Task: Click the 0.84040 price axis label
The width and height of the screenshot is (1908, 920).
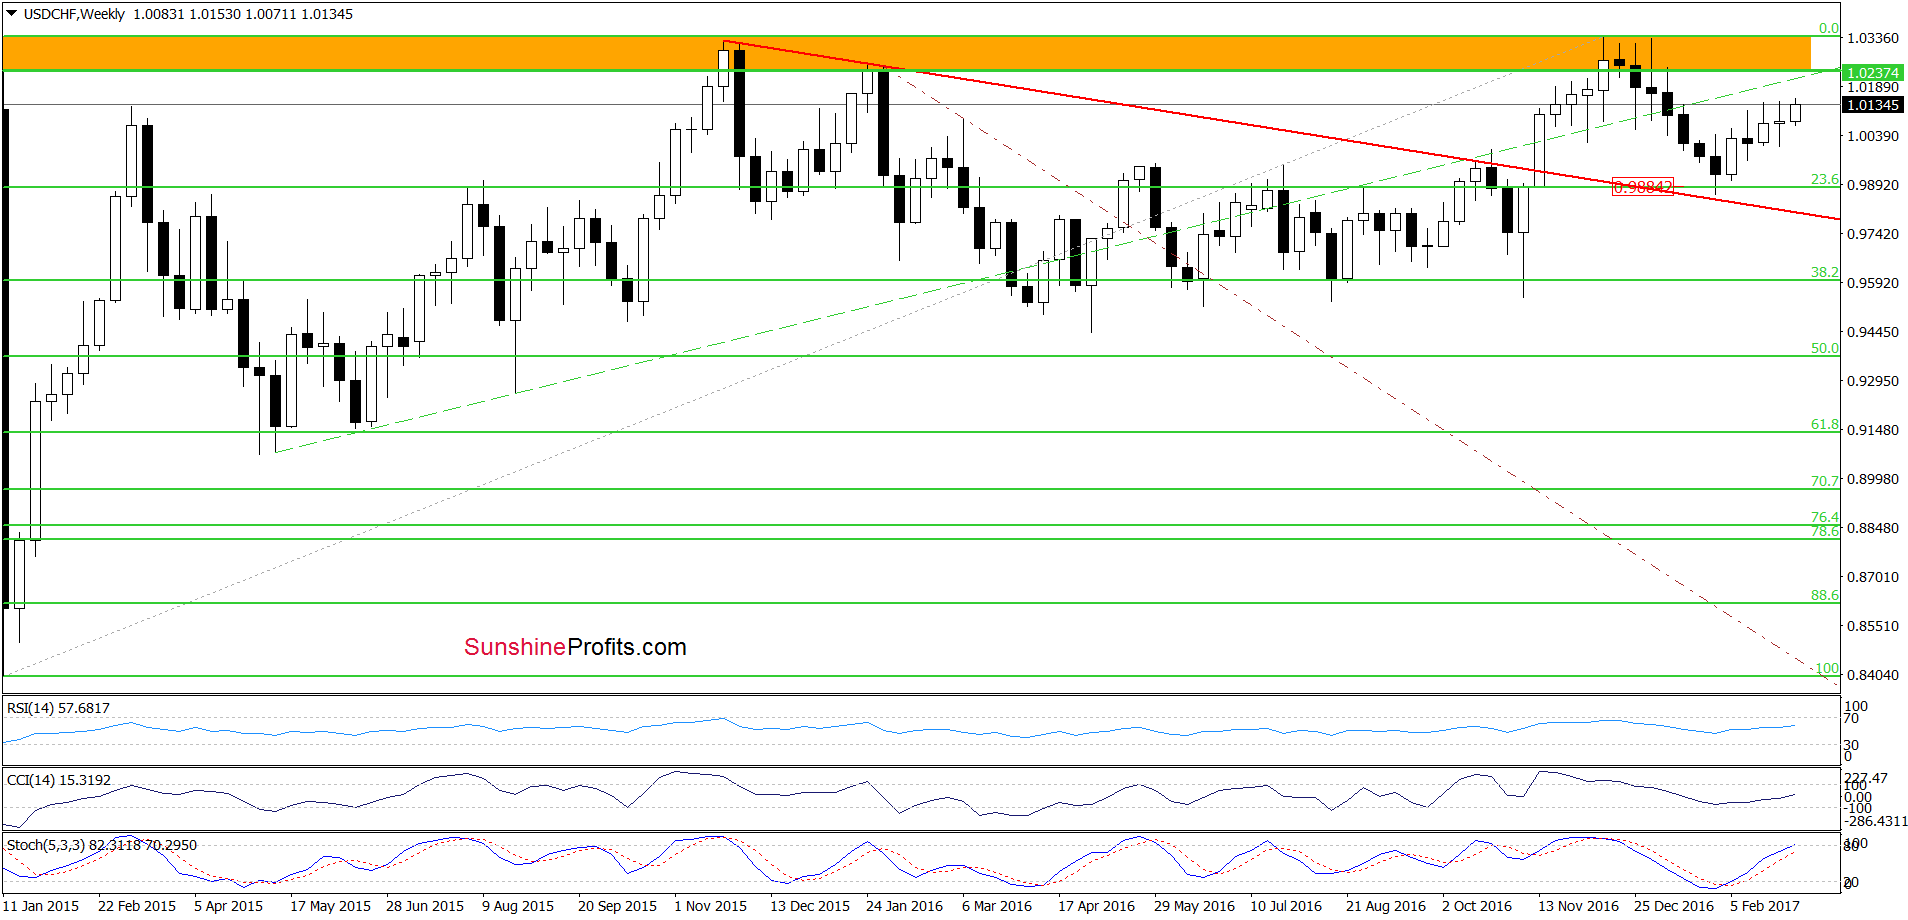Action: pos(1873,675)
